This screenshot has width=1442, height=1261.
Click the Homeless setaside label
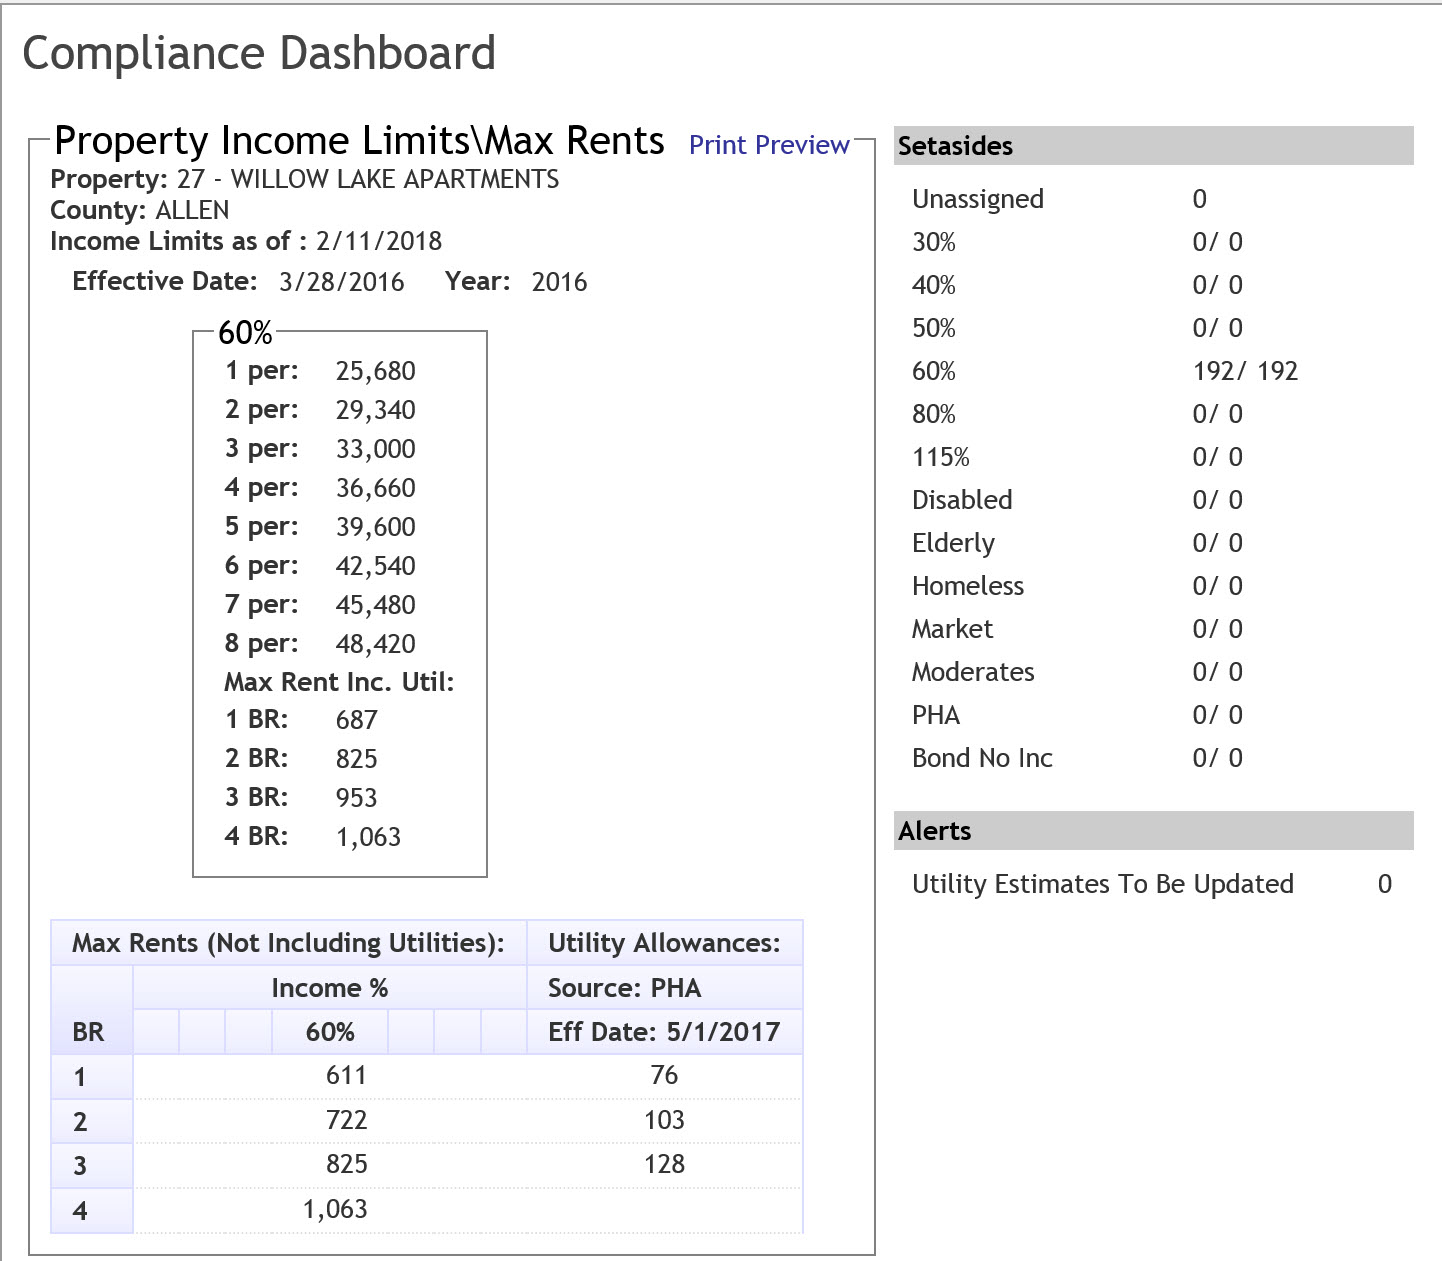coord(967,586)
